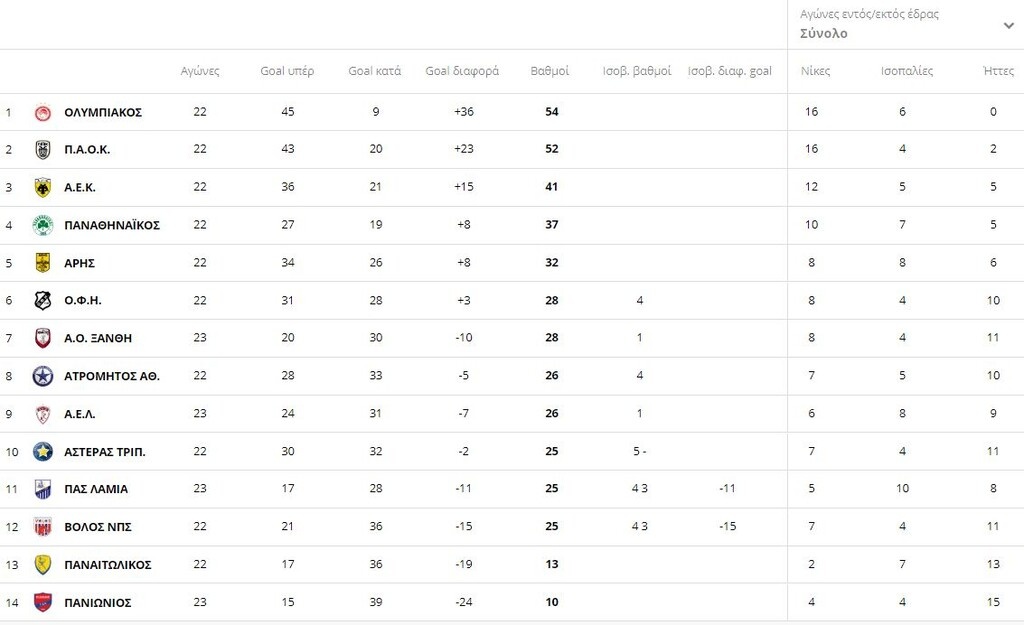1024x625 pixels.
Task: Expand the home/away matches dropdown arrow
Action: click(1008, 25)
